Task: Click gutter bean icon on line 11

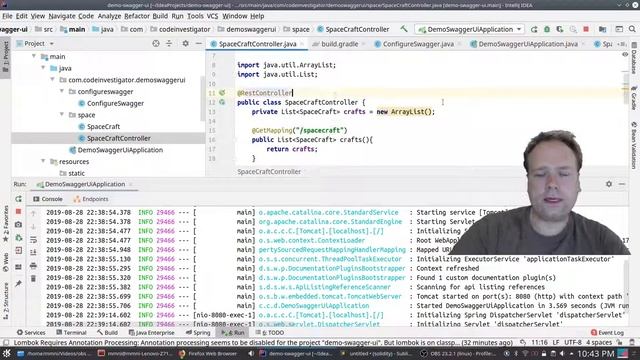Action: tap(222, 93)
